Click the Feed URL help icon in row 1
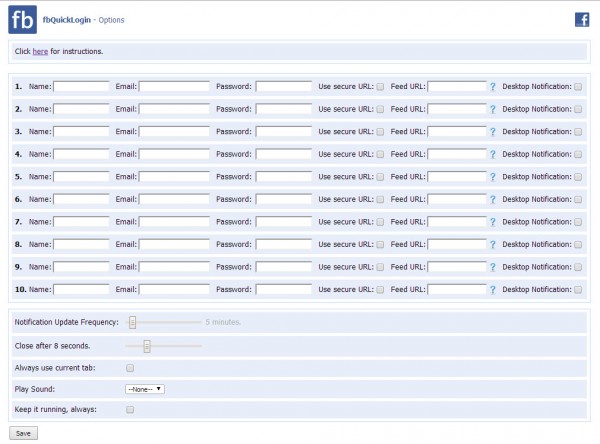This screenshot has width=600, height=444. click(493, 87)
